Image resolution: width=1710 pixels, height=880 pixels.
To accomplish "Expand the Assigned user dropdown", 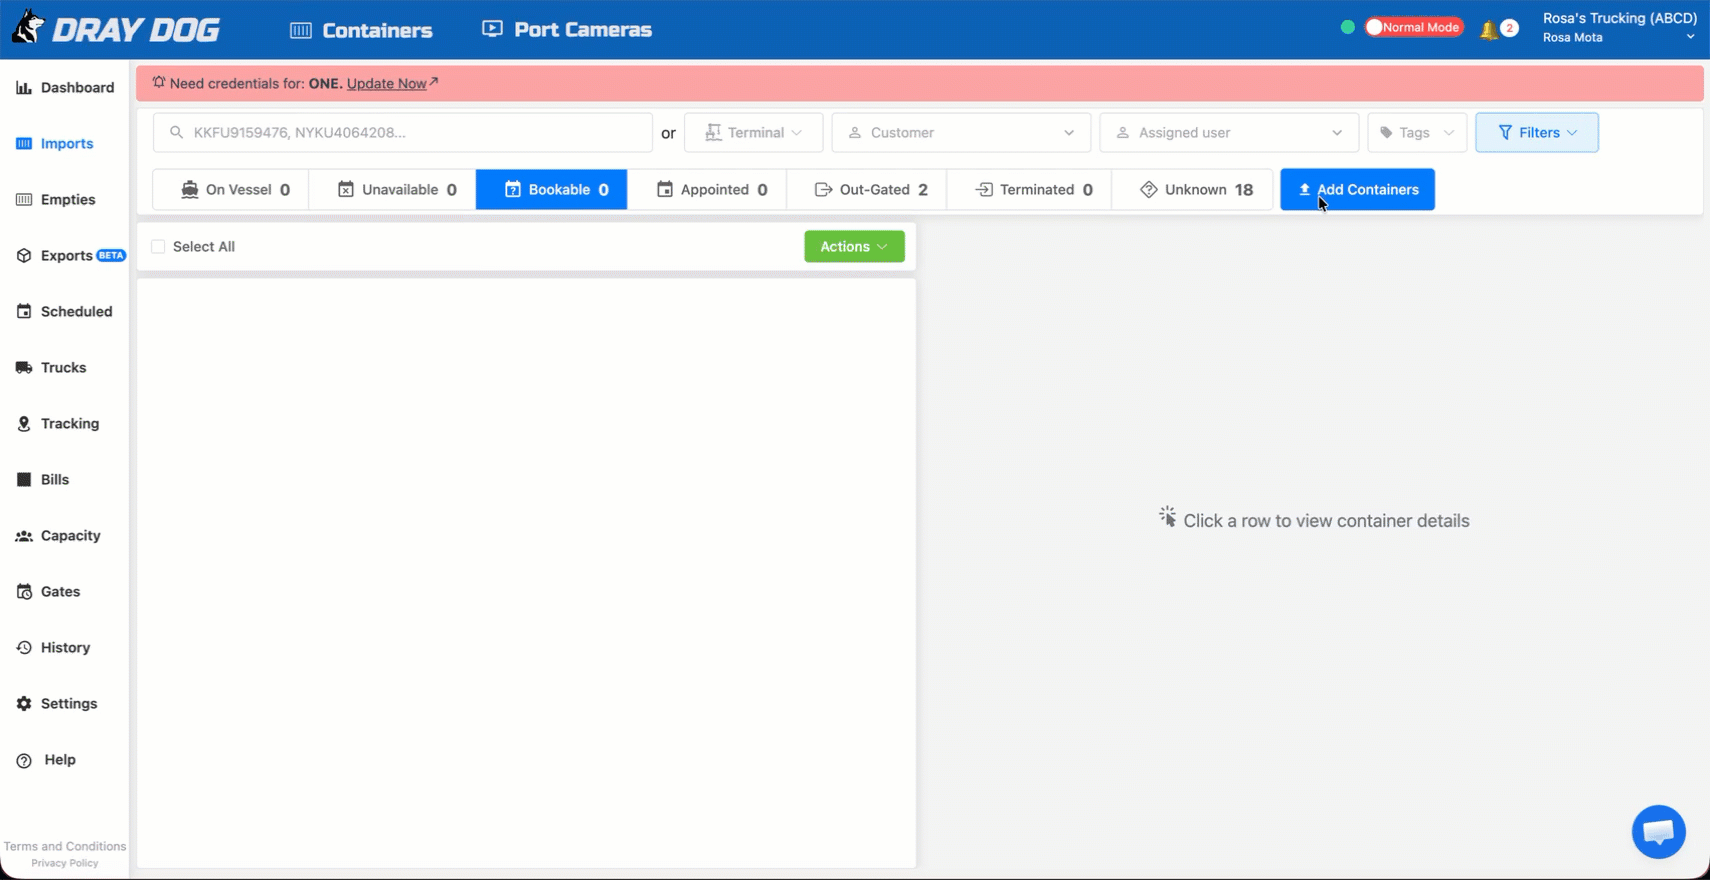I will (x=1229, y=133).
